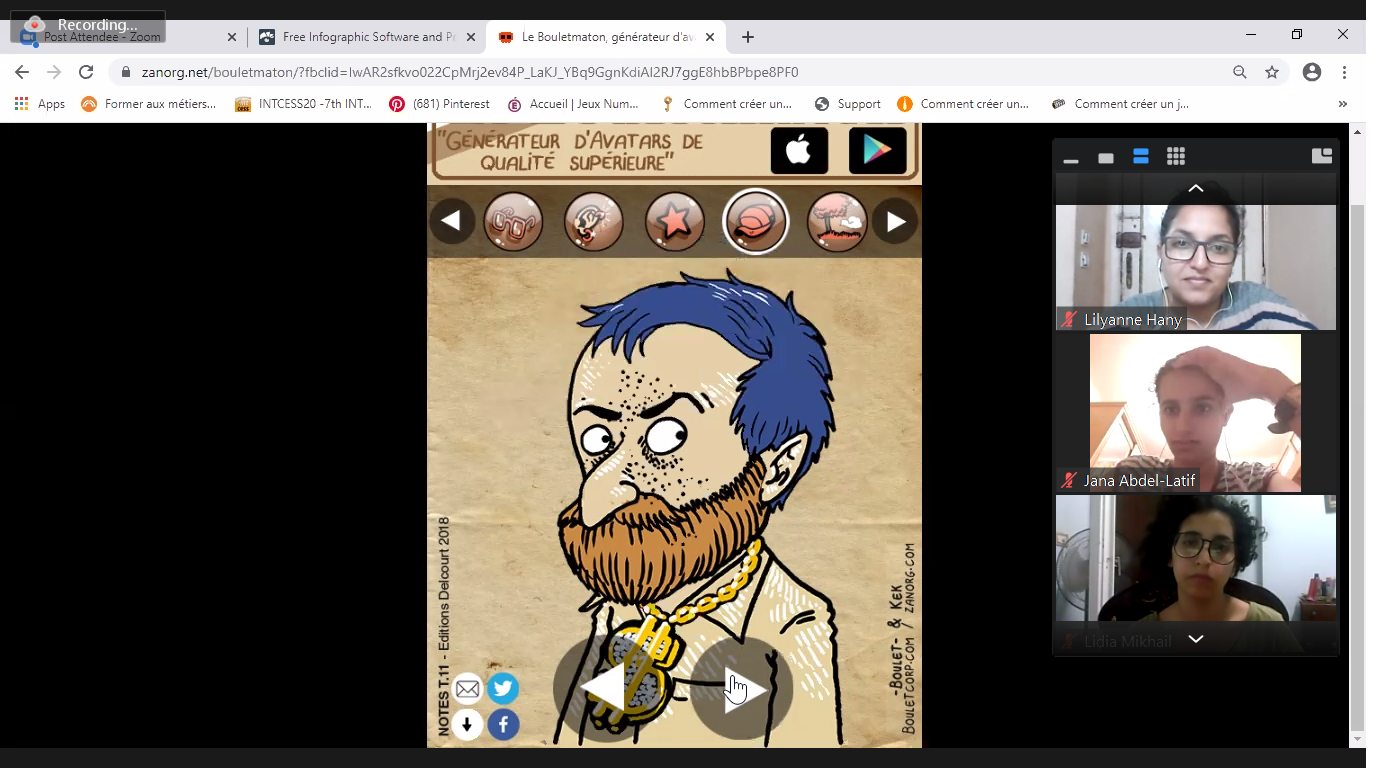Share the avatar on Twitter

click(x=503, y=688)
